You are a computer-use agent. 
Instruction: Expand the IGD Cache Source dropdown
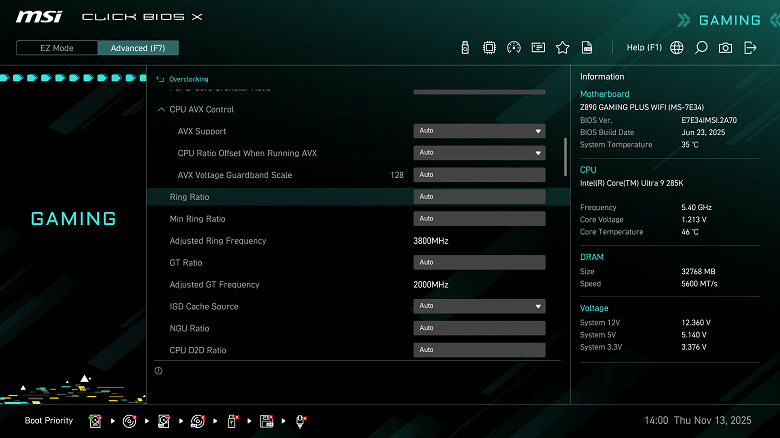click(479, 306)
